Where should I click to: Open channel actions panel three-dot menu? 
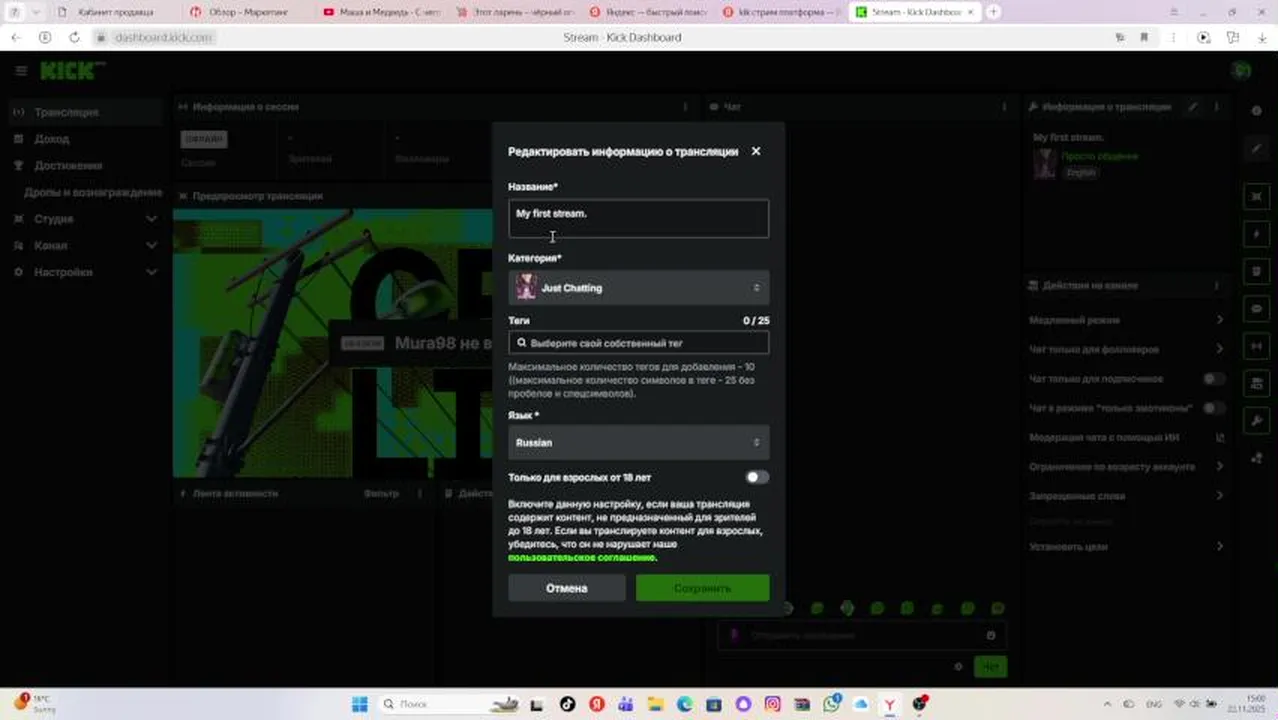coord(1216,285)
